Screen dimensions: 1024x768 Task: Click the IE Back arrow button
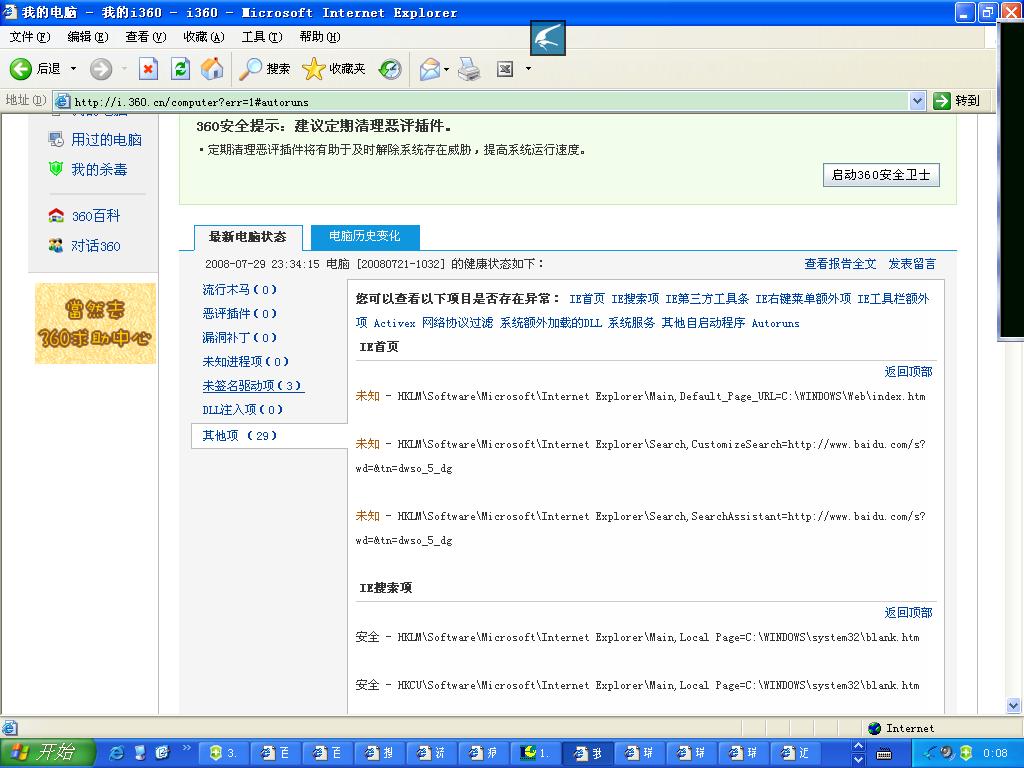click(x=22, y=69)
